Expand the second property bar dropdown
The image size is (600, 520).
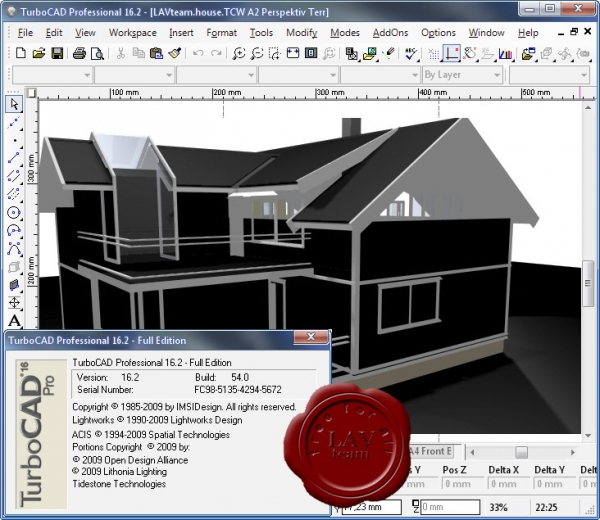[x=169, y=75]
